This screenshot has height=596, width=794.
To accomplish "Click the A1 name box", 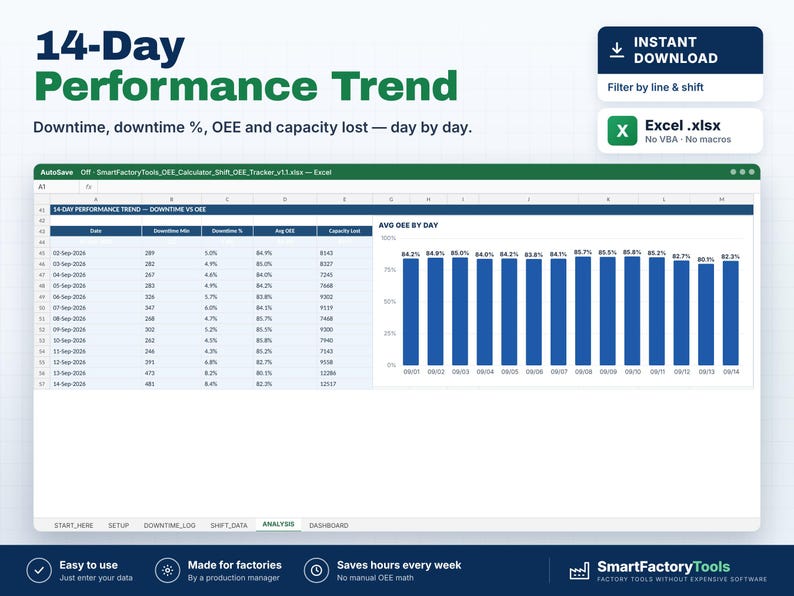I will 57,187.
